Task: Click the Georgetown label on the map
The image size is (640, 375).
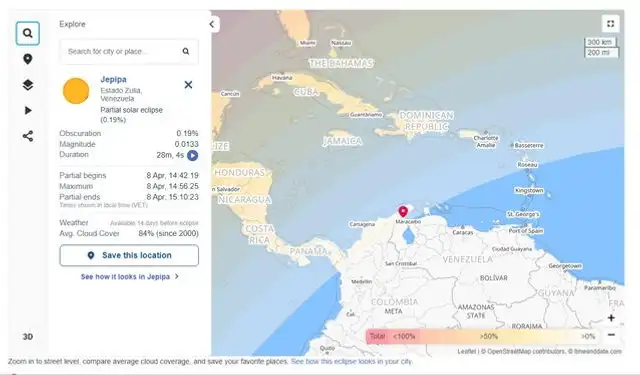Action: (x=565, y=266)
